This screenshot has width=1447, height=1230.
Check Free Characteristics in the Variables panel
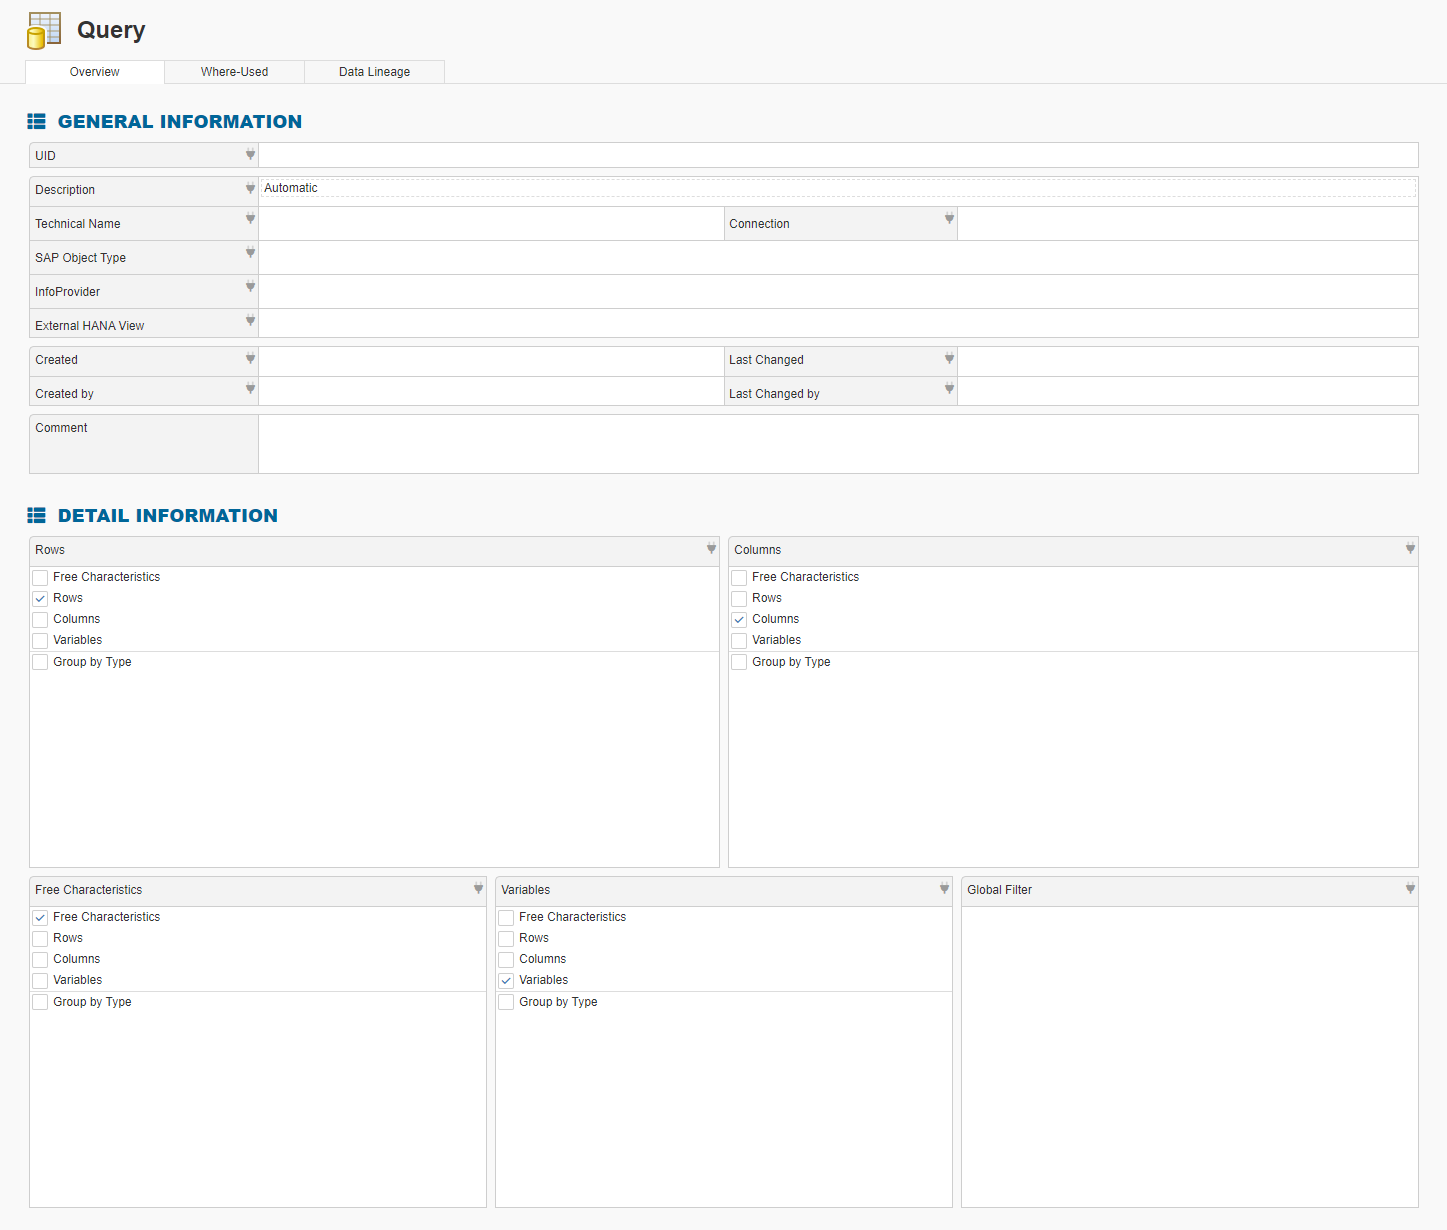pos(507,918)
